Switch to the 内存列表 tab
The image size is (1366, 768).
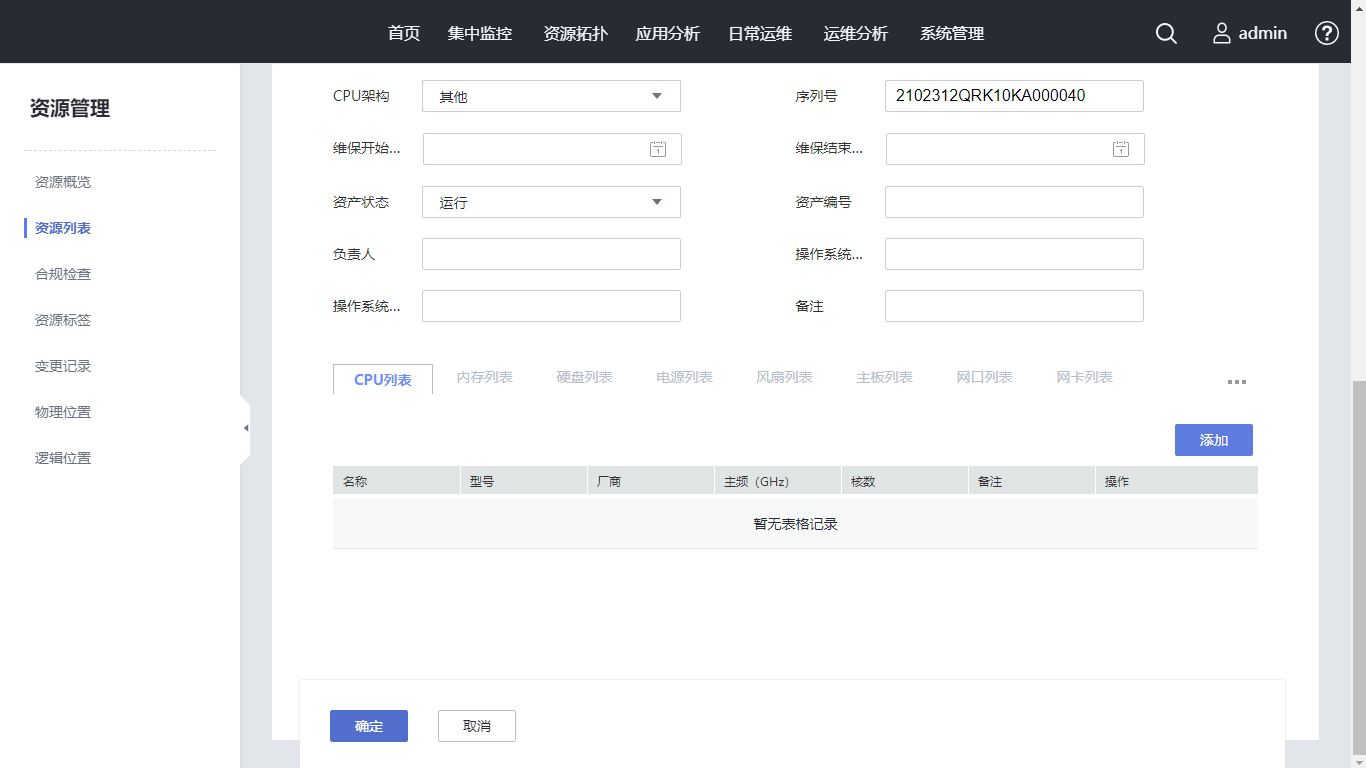tap(484, 377)
